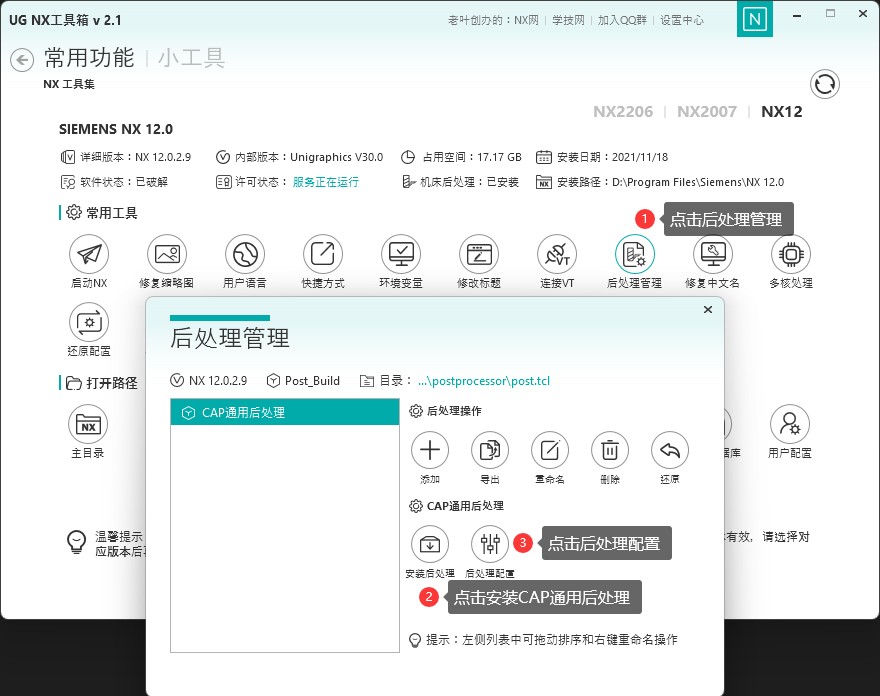Screen dimensions: 880x696
Task: Switch to the 常用功能 tab
Action: pos(89,58)
